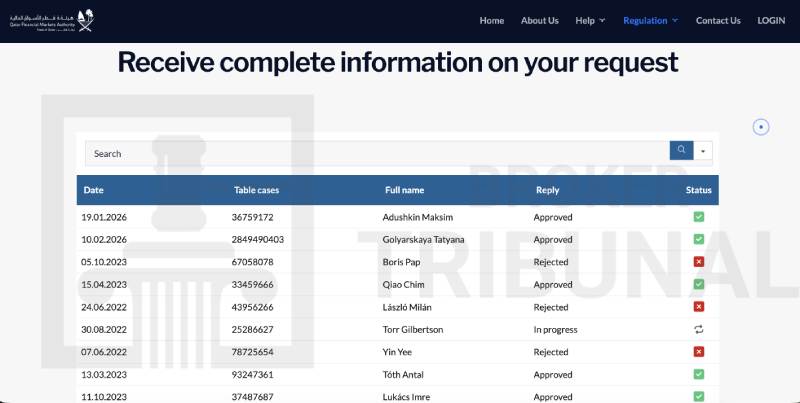The width and height of the screenshot is (800, 403).
Task: Sort by the Reply column header
Action: click(x=547, y=190)
